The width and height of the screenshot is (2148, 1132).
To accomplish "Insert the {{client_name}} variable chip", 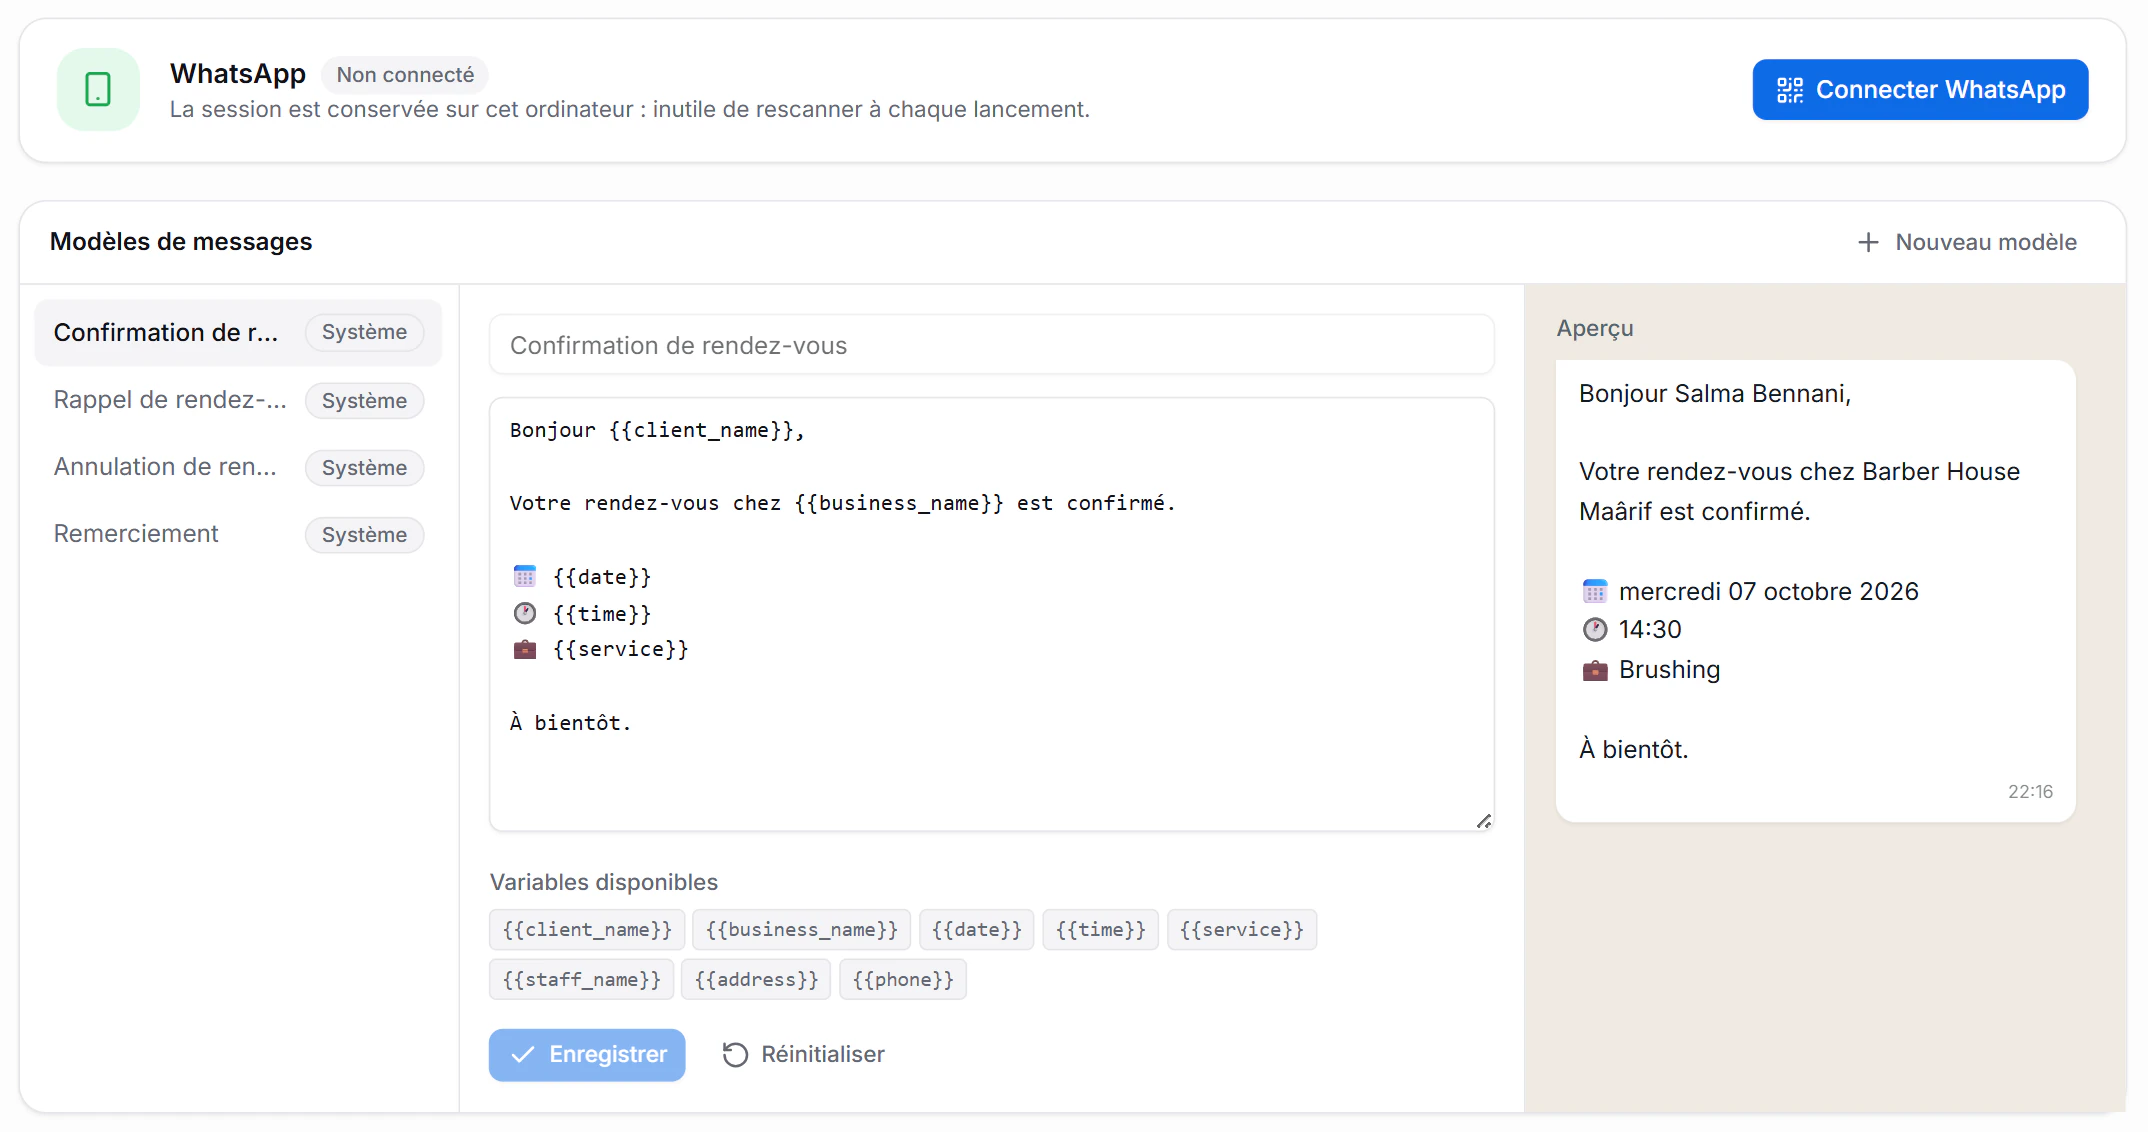I will (587, 929).
